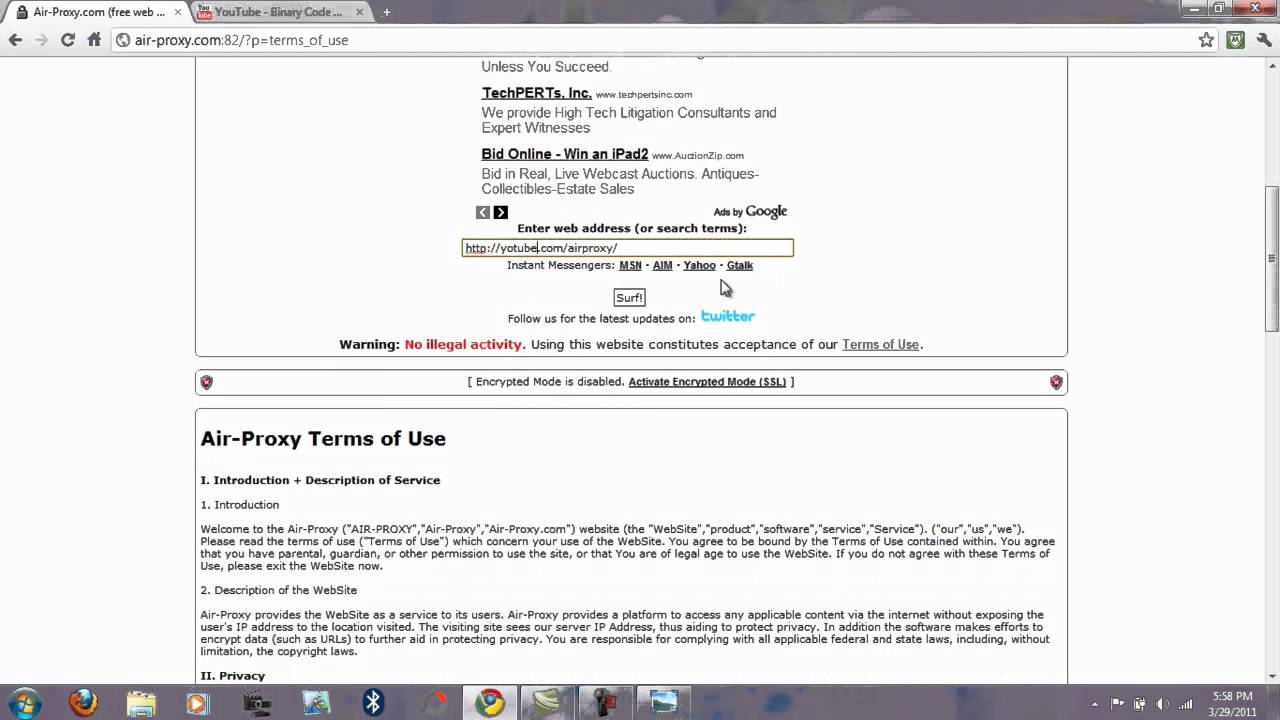Open the photo gallery icon in taskbar

315,702
